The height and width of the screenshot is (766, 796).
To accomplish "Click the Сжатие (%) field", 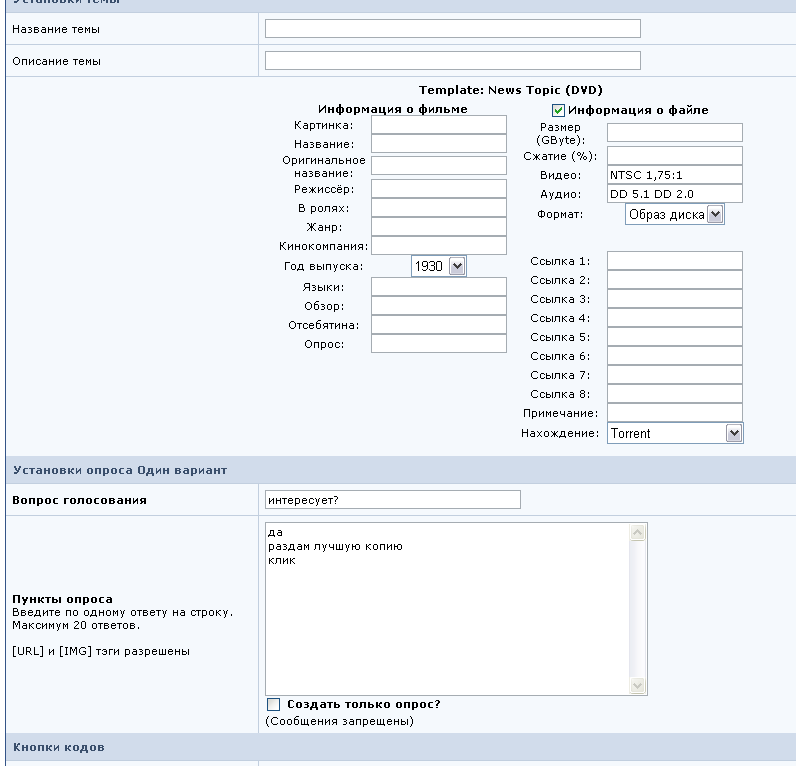I will 675,156.
